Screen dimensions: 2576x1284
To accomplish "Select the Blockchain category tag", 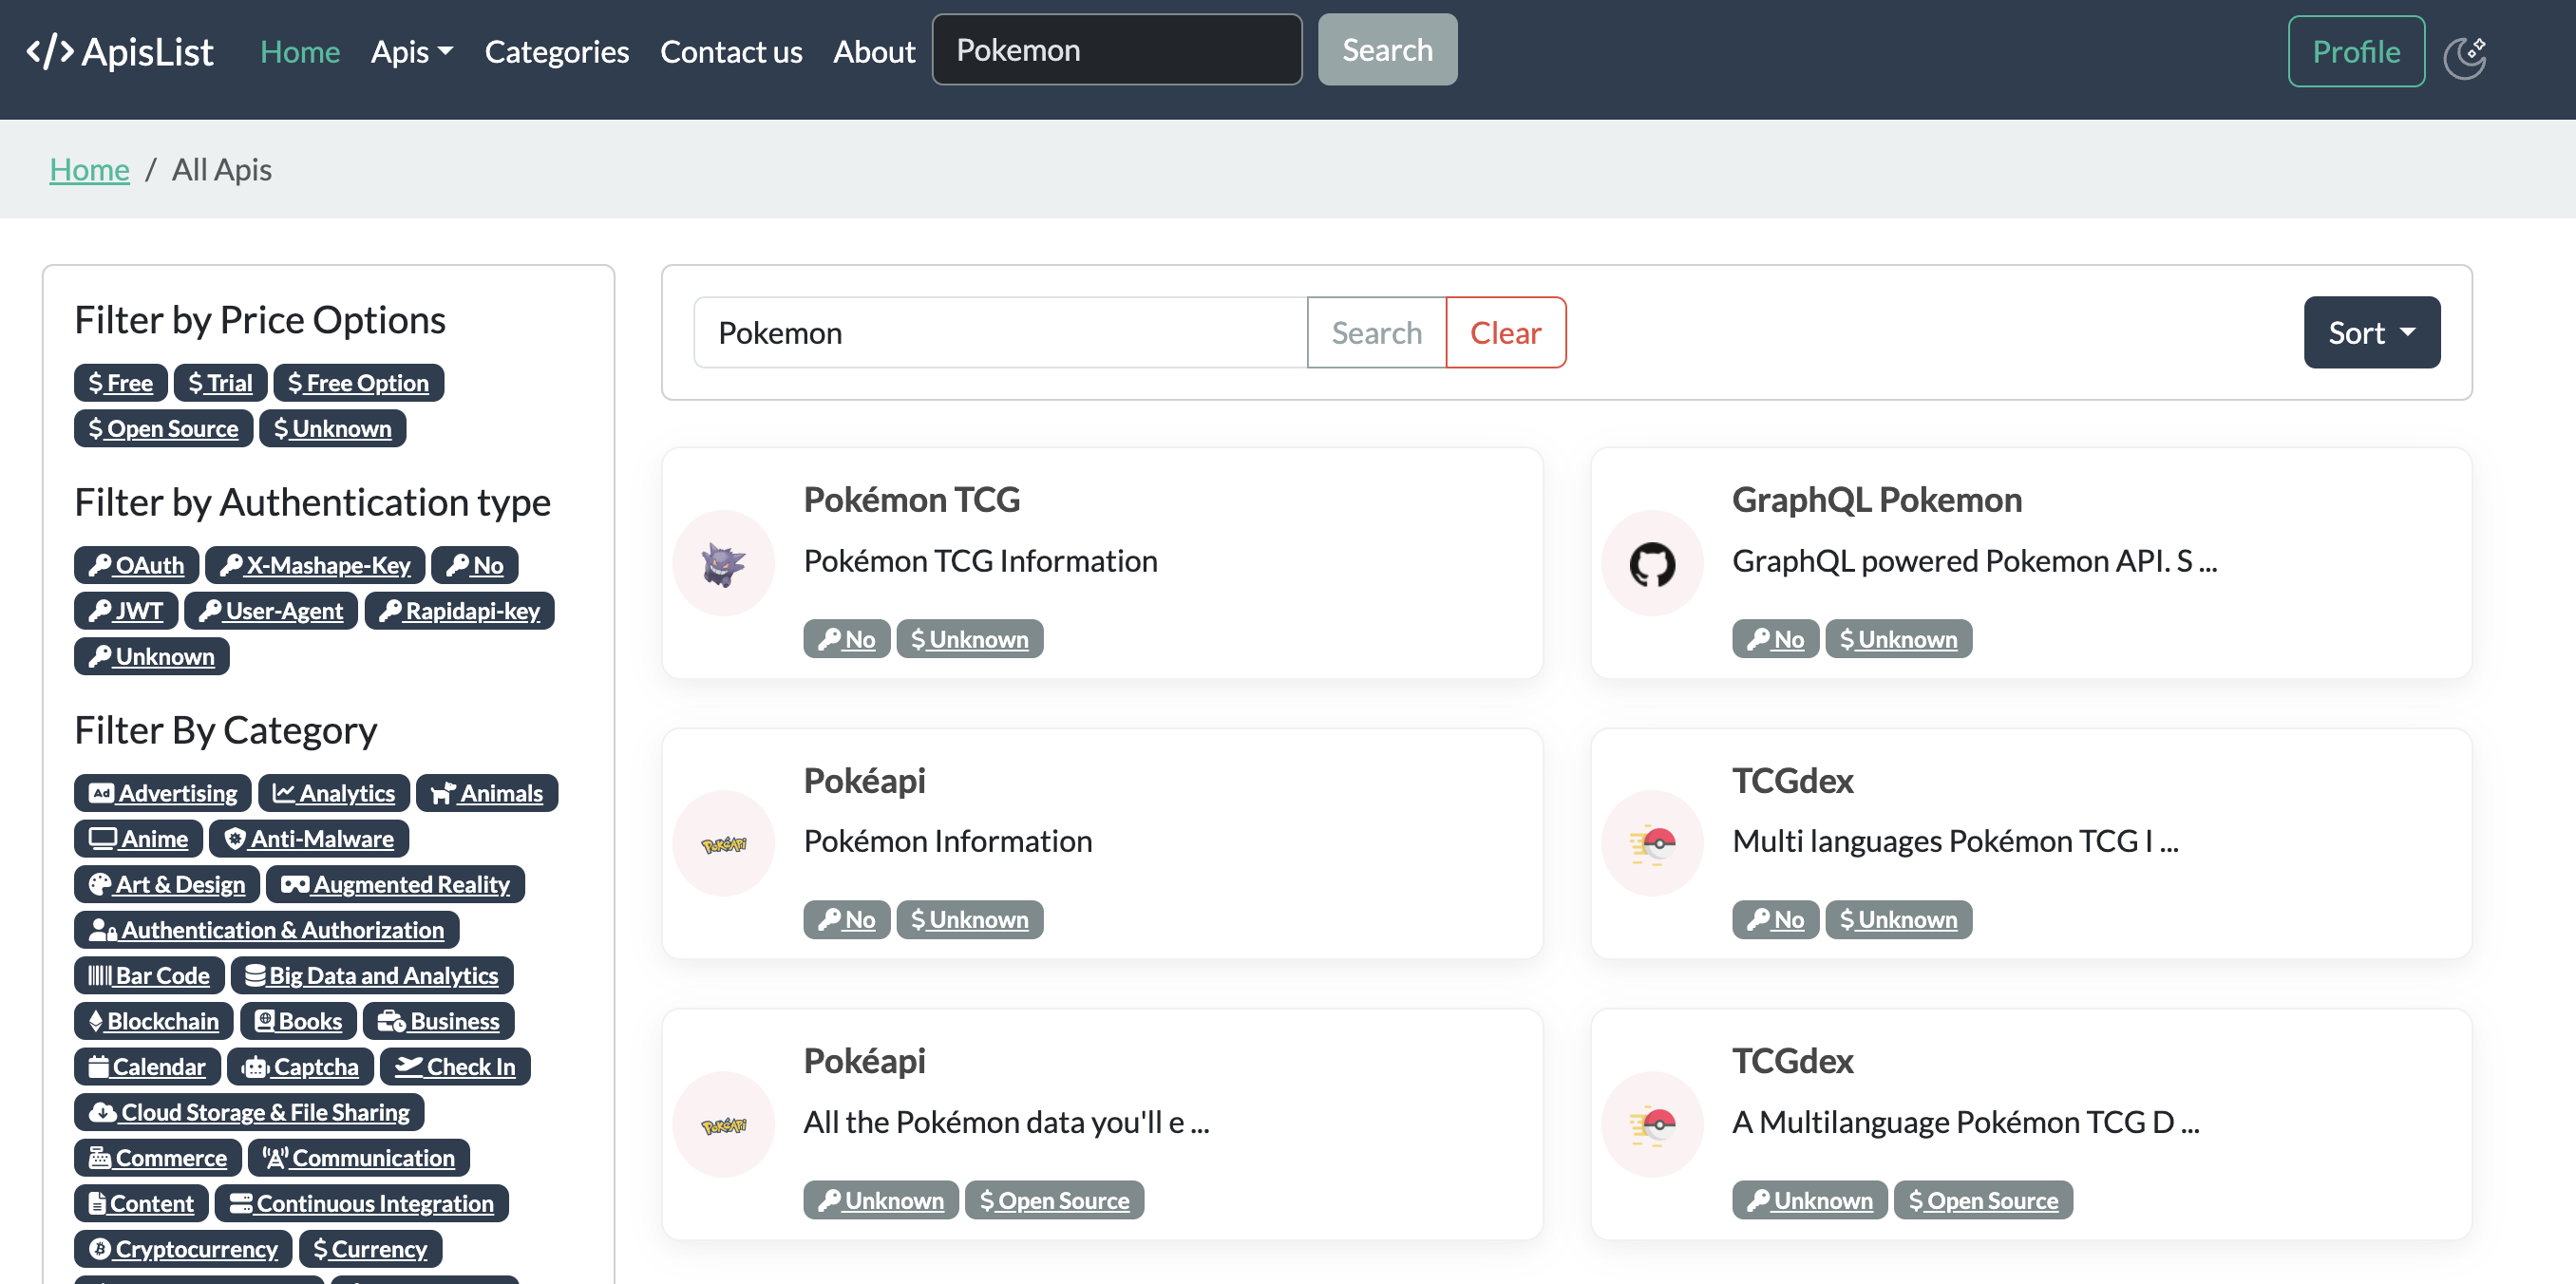I will pyautogui.click(x=154, y=1021).
